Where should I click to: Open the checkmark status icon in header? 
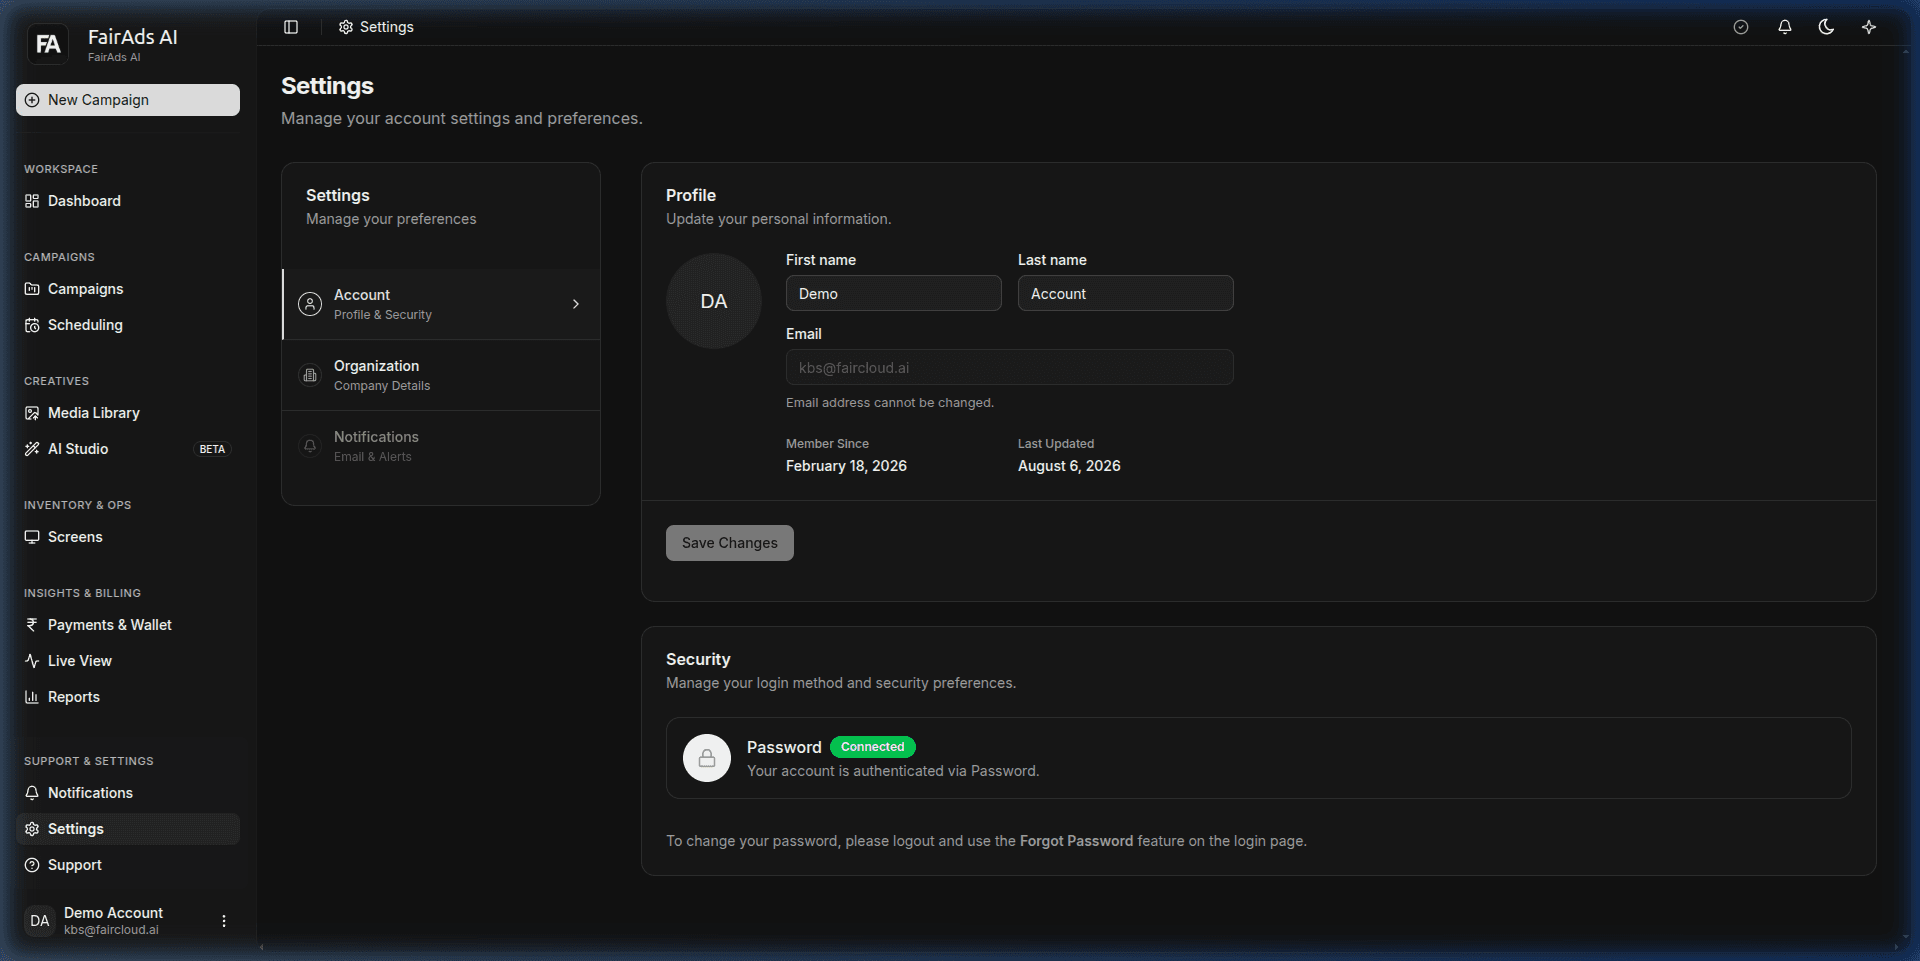[1741, 27]
